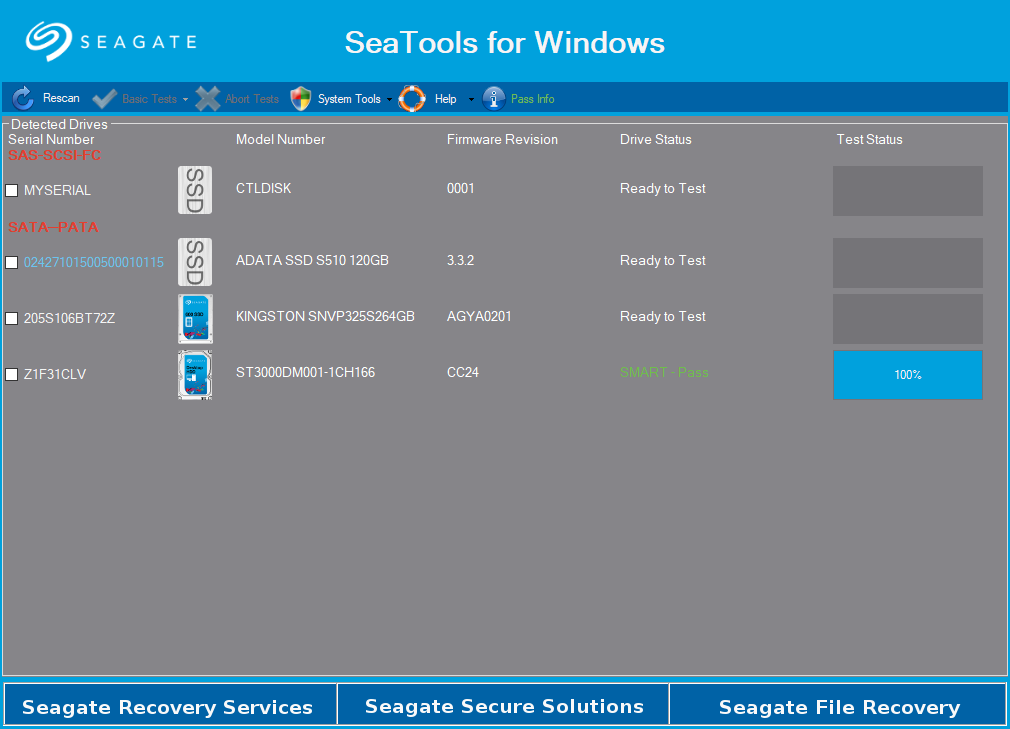
Task: Click the 100% test progress bar
Action: coord(908,375)
